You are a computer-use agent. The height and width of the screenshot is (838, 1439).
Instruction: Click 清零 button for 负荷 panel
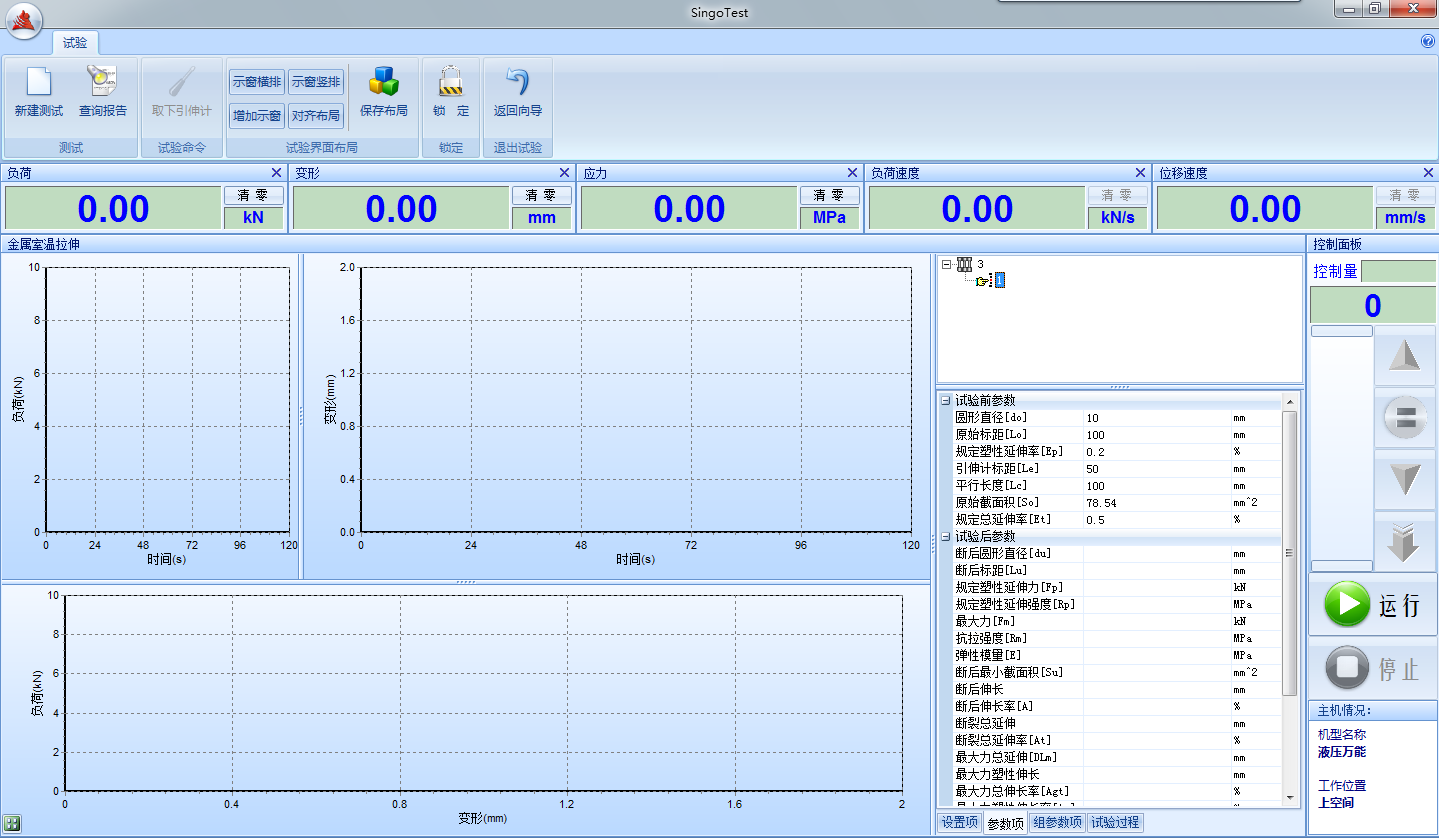tap(253, 196)
